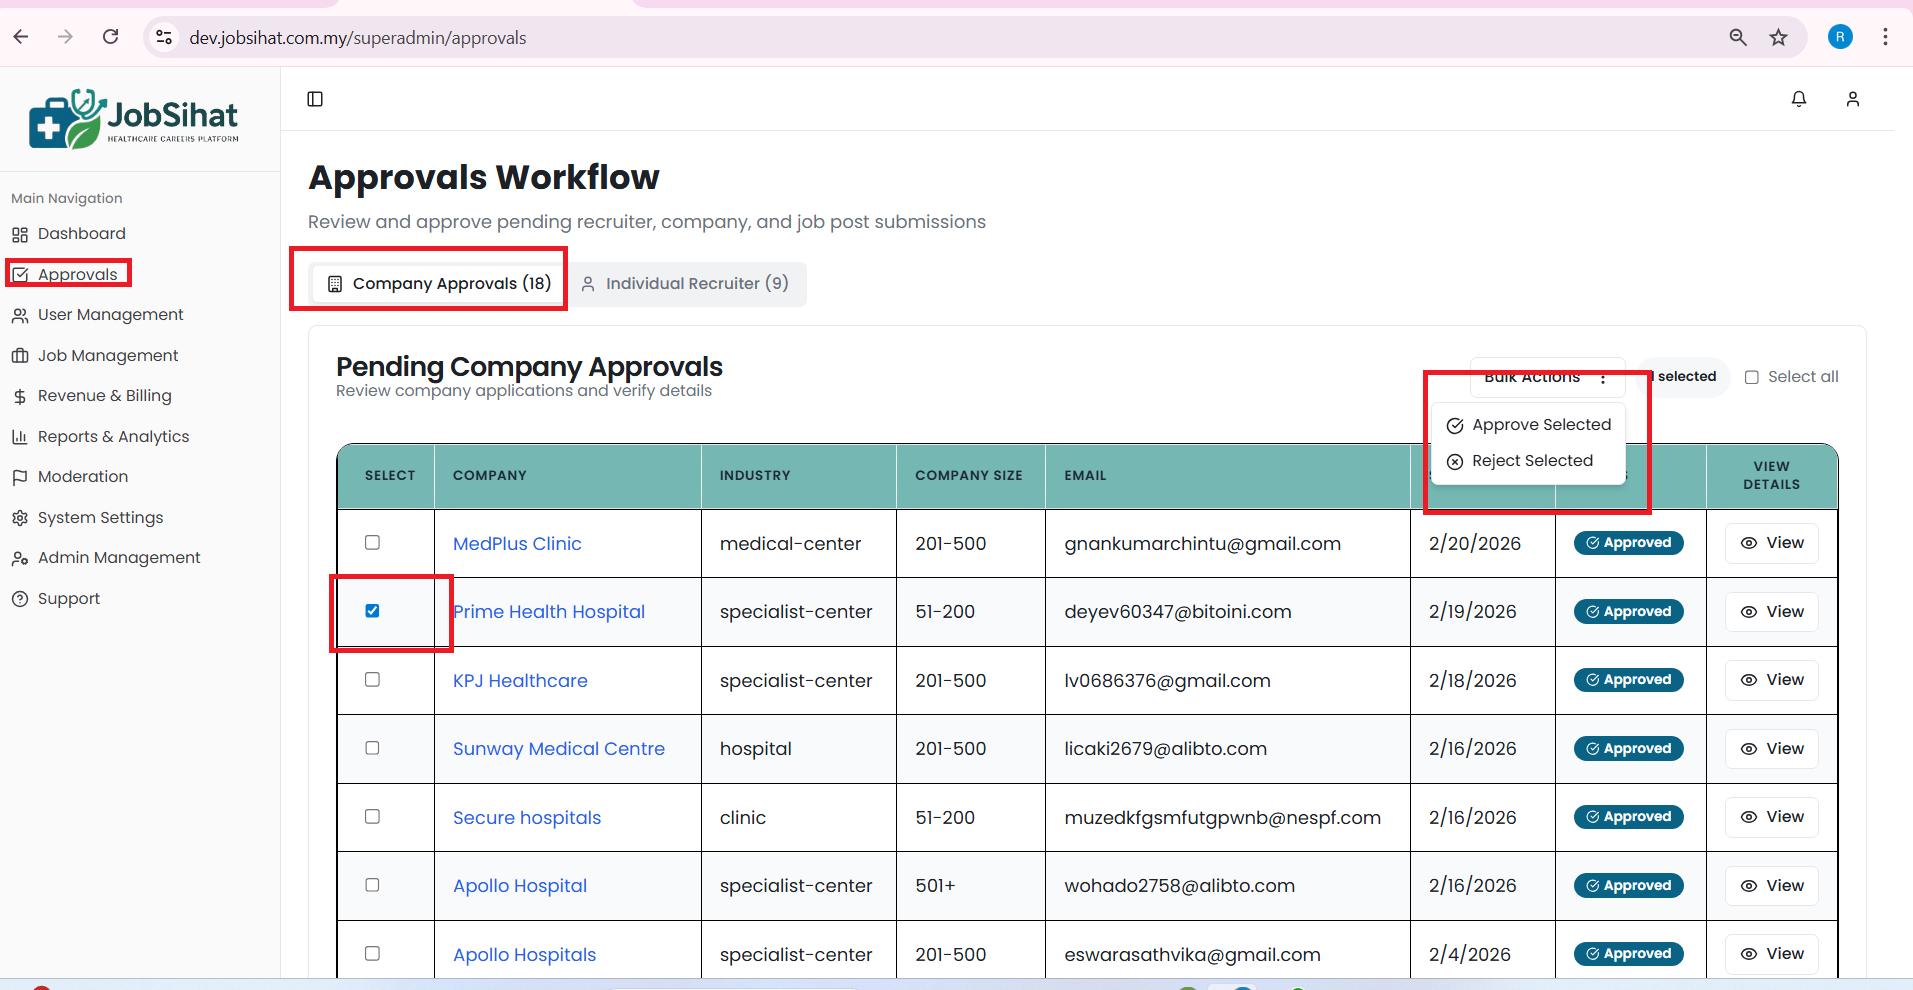Switch to the Individual Recruiter tab

coord(686,284)
